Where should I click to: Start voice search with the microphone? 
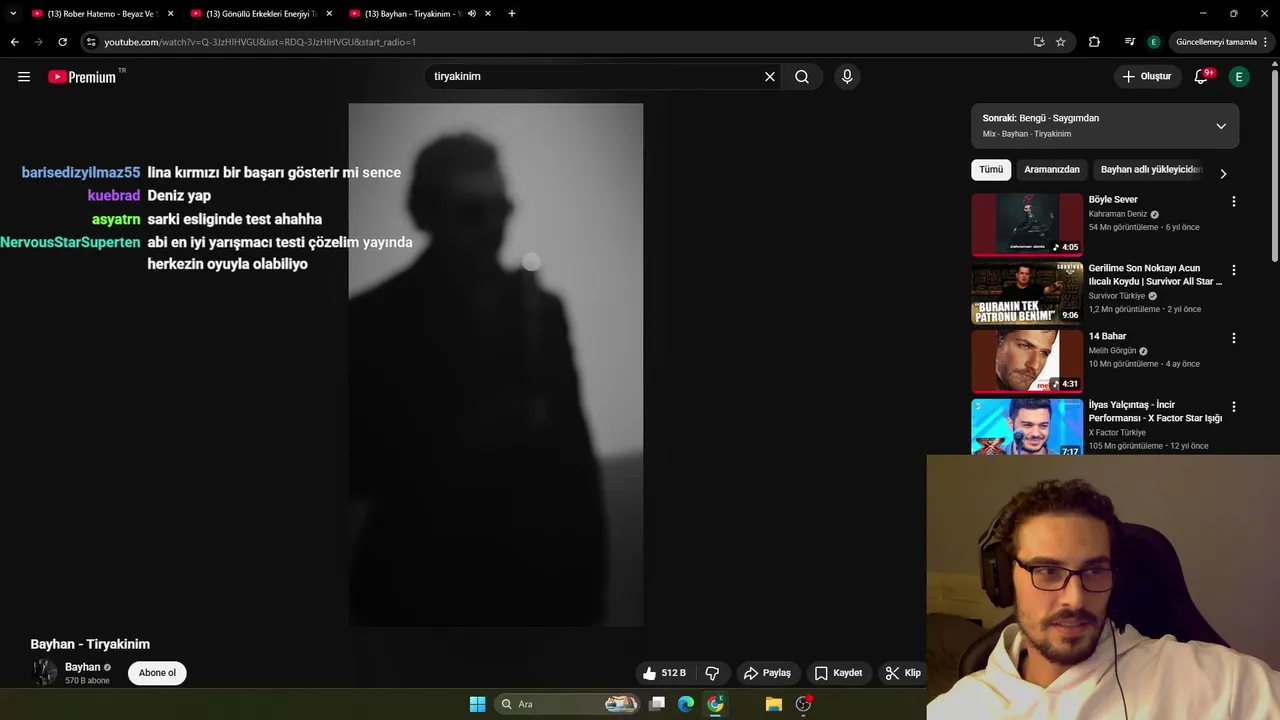[x=847, y=77]
